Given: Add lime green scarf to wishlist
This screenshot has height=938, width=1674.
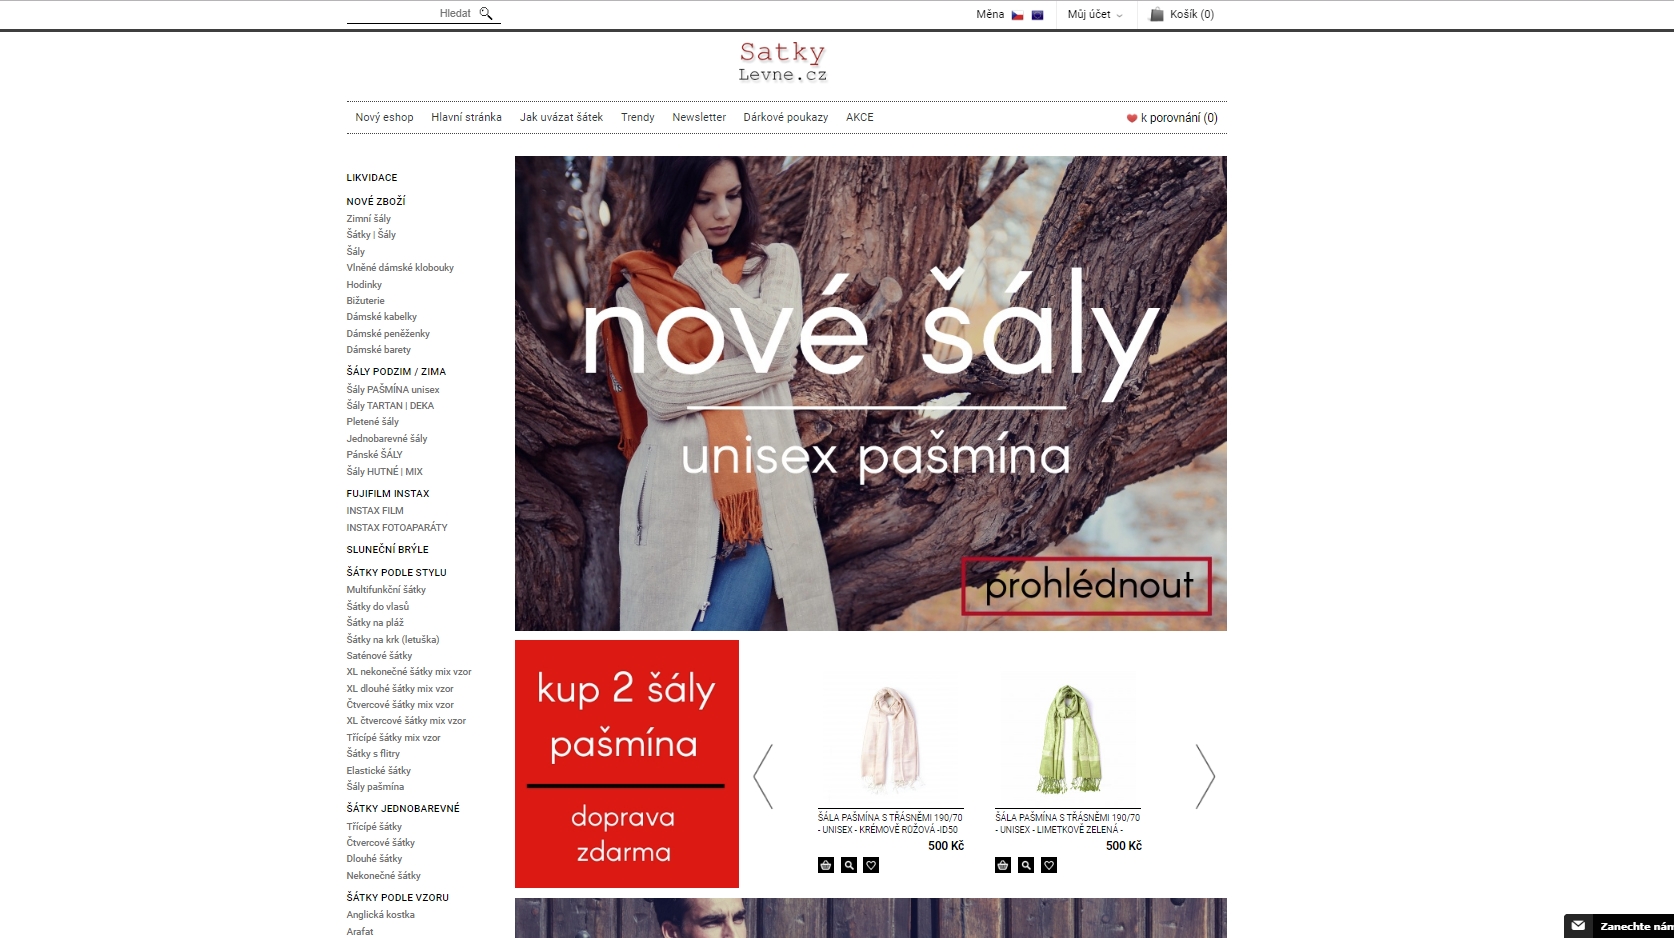Looking at the screenshot, I should click(1049, 865).
